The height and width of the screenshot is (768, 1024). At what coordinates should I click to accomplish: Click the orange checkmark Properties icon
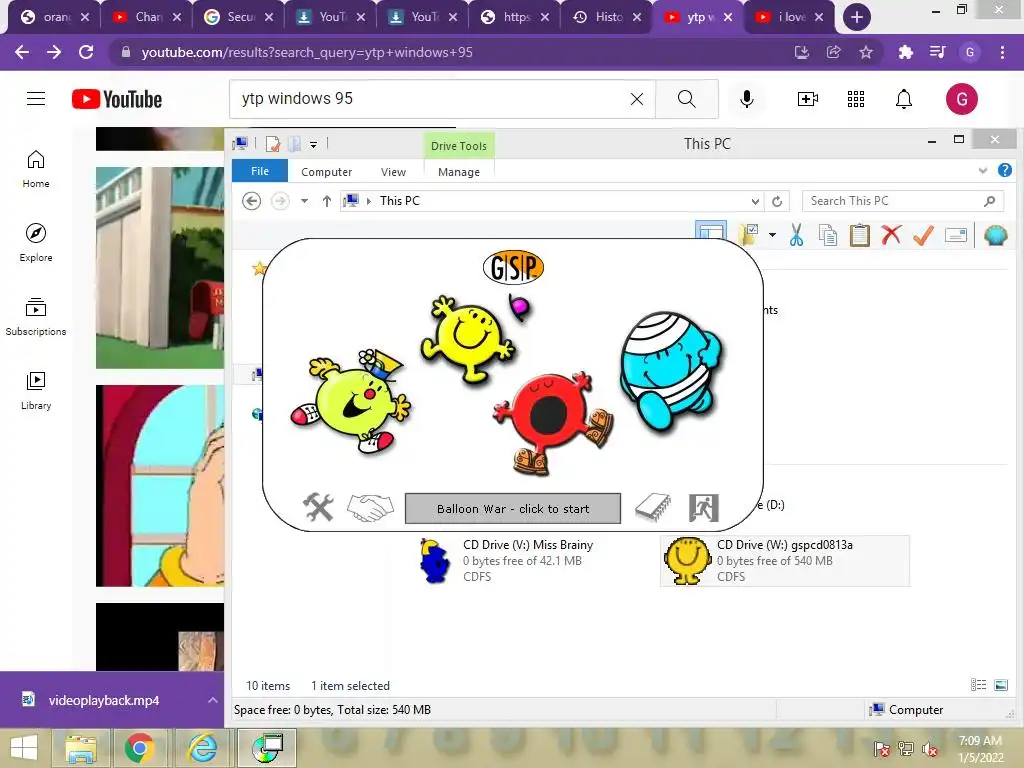[x=923, y=235]
